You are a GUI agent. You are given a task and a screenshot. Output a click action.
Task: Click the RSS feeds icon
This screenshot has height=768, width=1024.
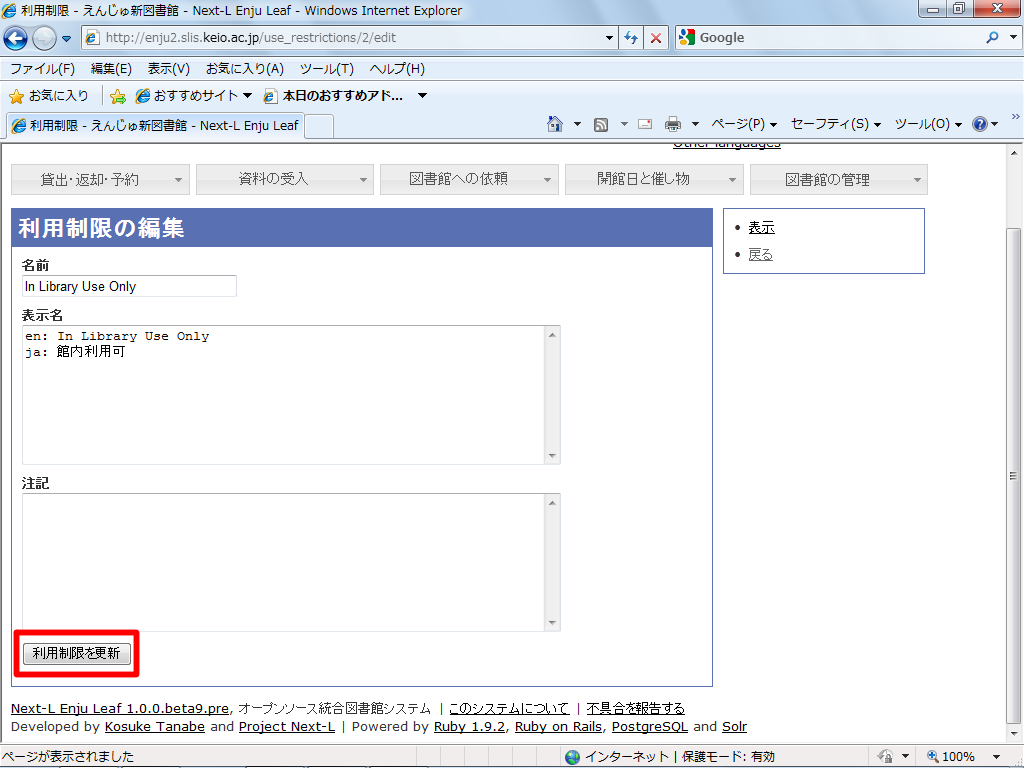pos(601,124)
